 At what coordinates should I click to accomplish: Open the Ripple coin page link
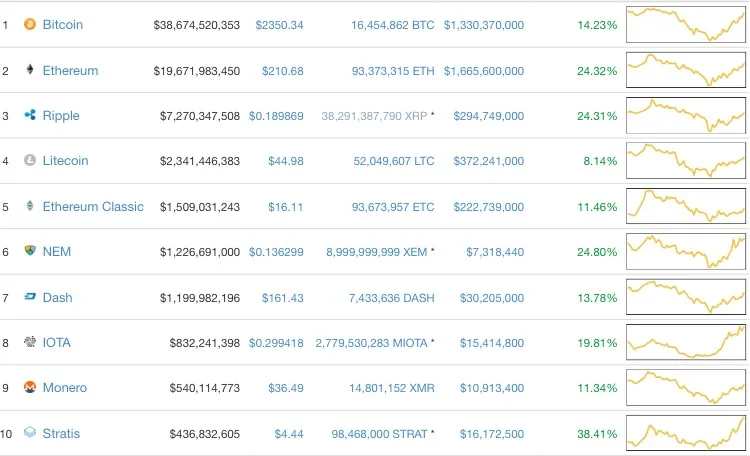(x=61, y=116)
